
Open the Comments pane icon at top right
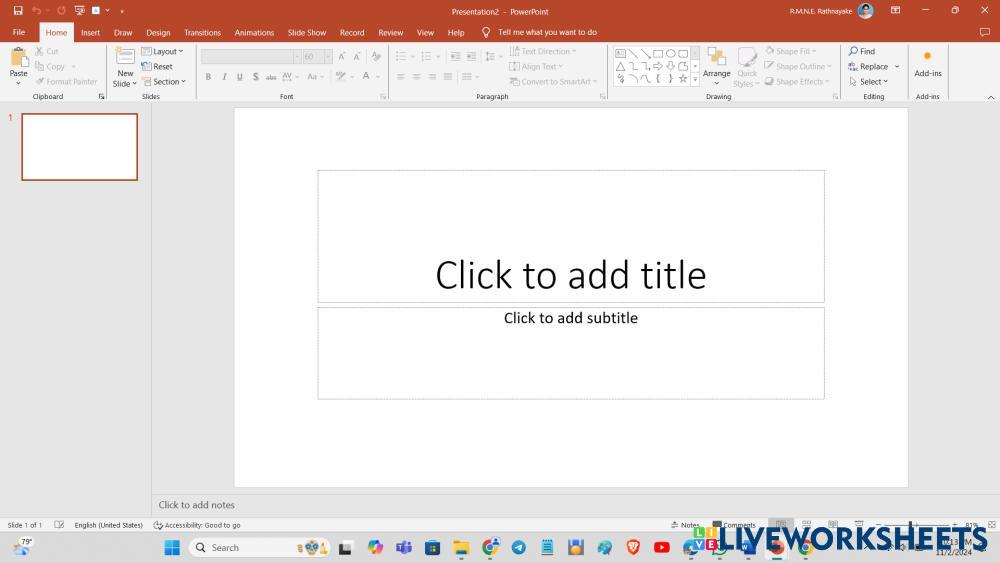[x=985, y=32]
